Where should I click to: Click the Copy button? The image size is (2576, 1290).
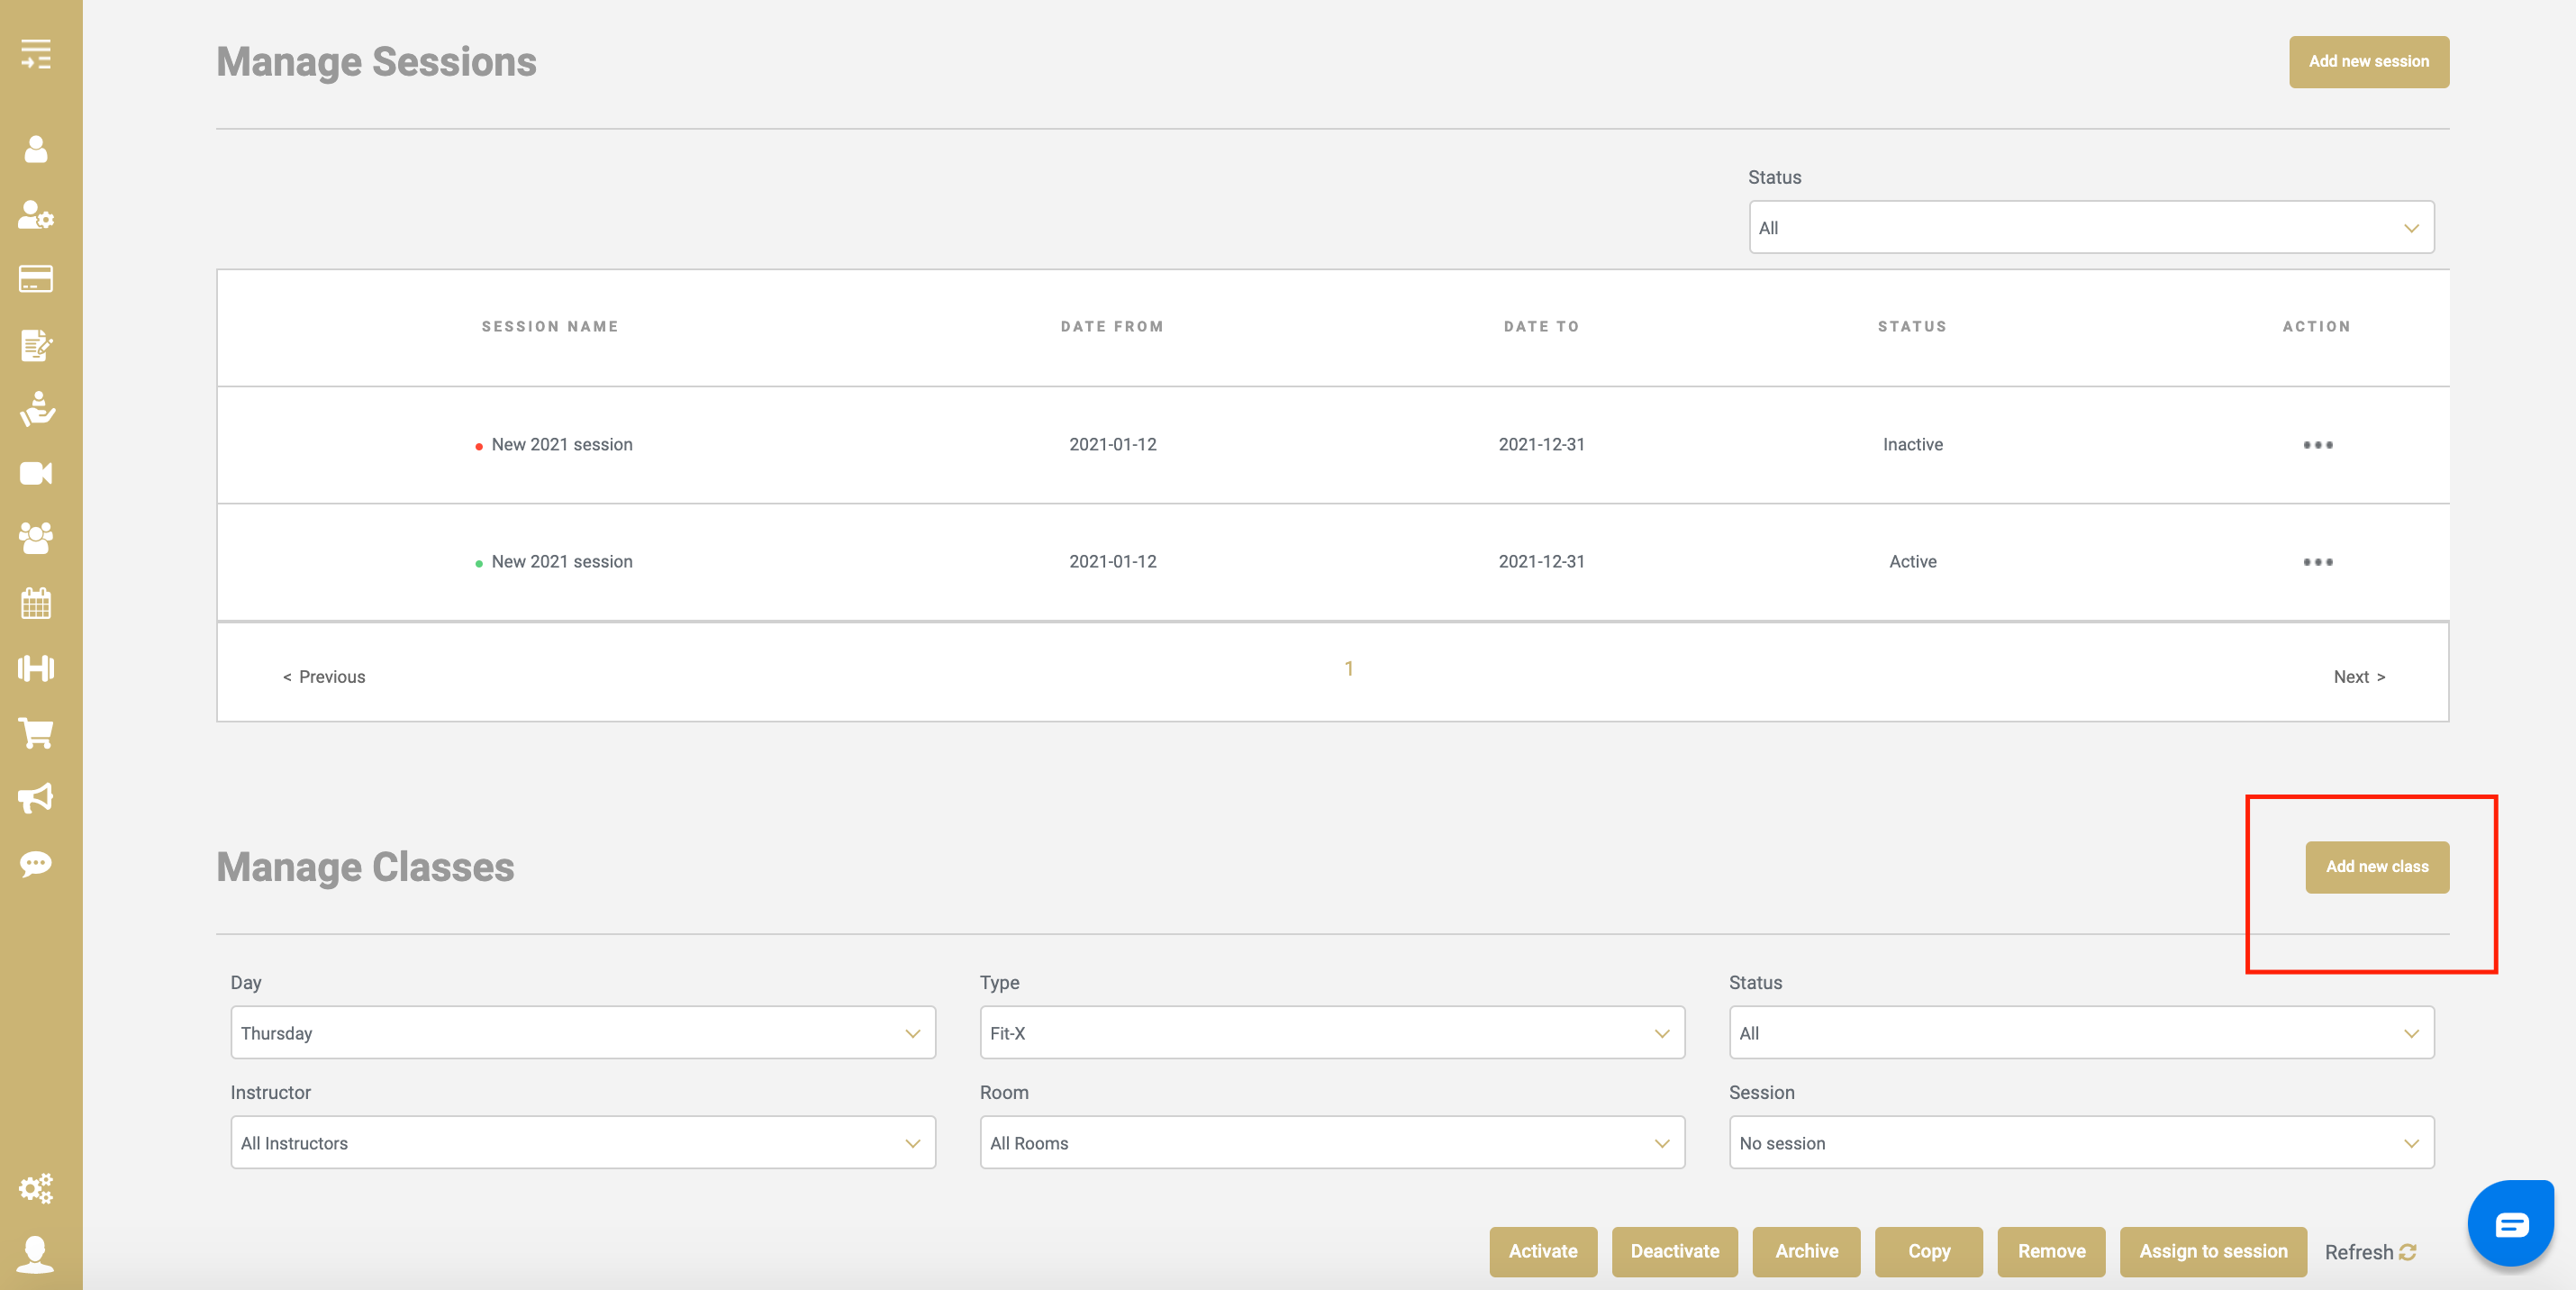[x=1929, y=1252]
